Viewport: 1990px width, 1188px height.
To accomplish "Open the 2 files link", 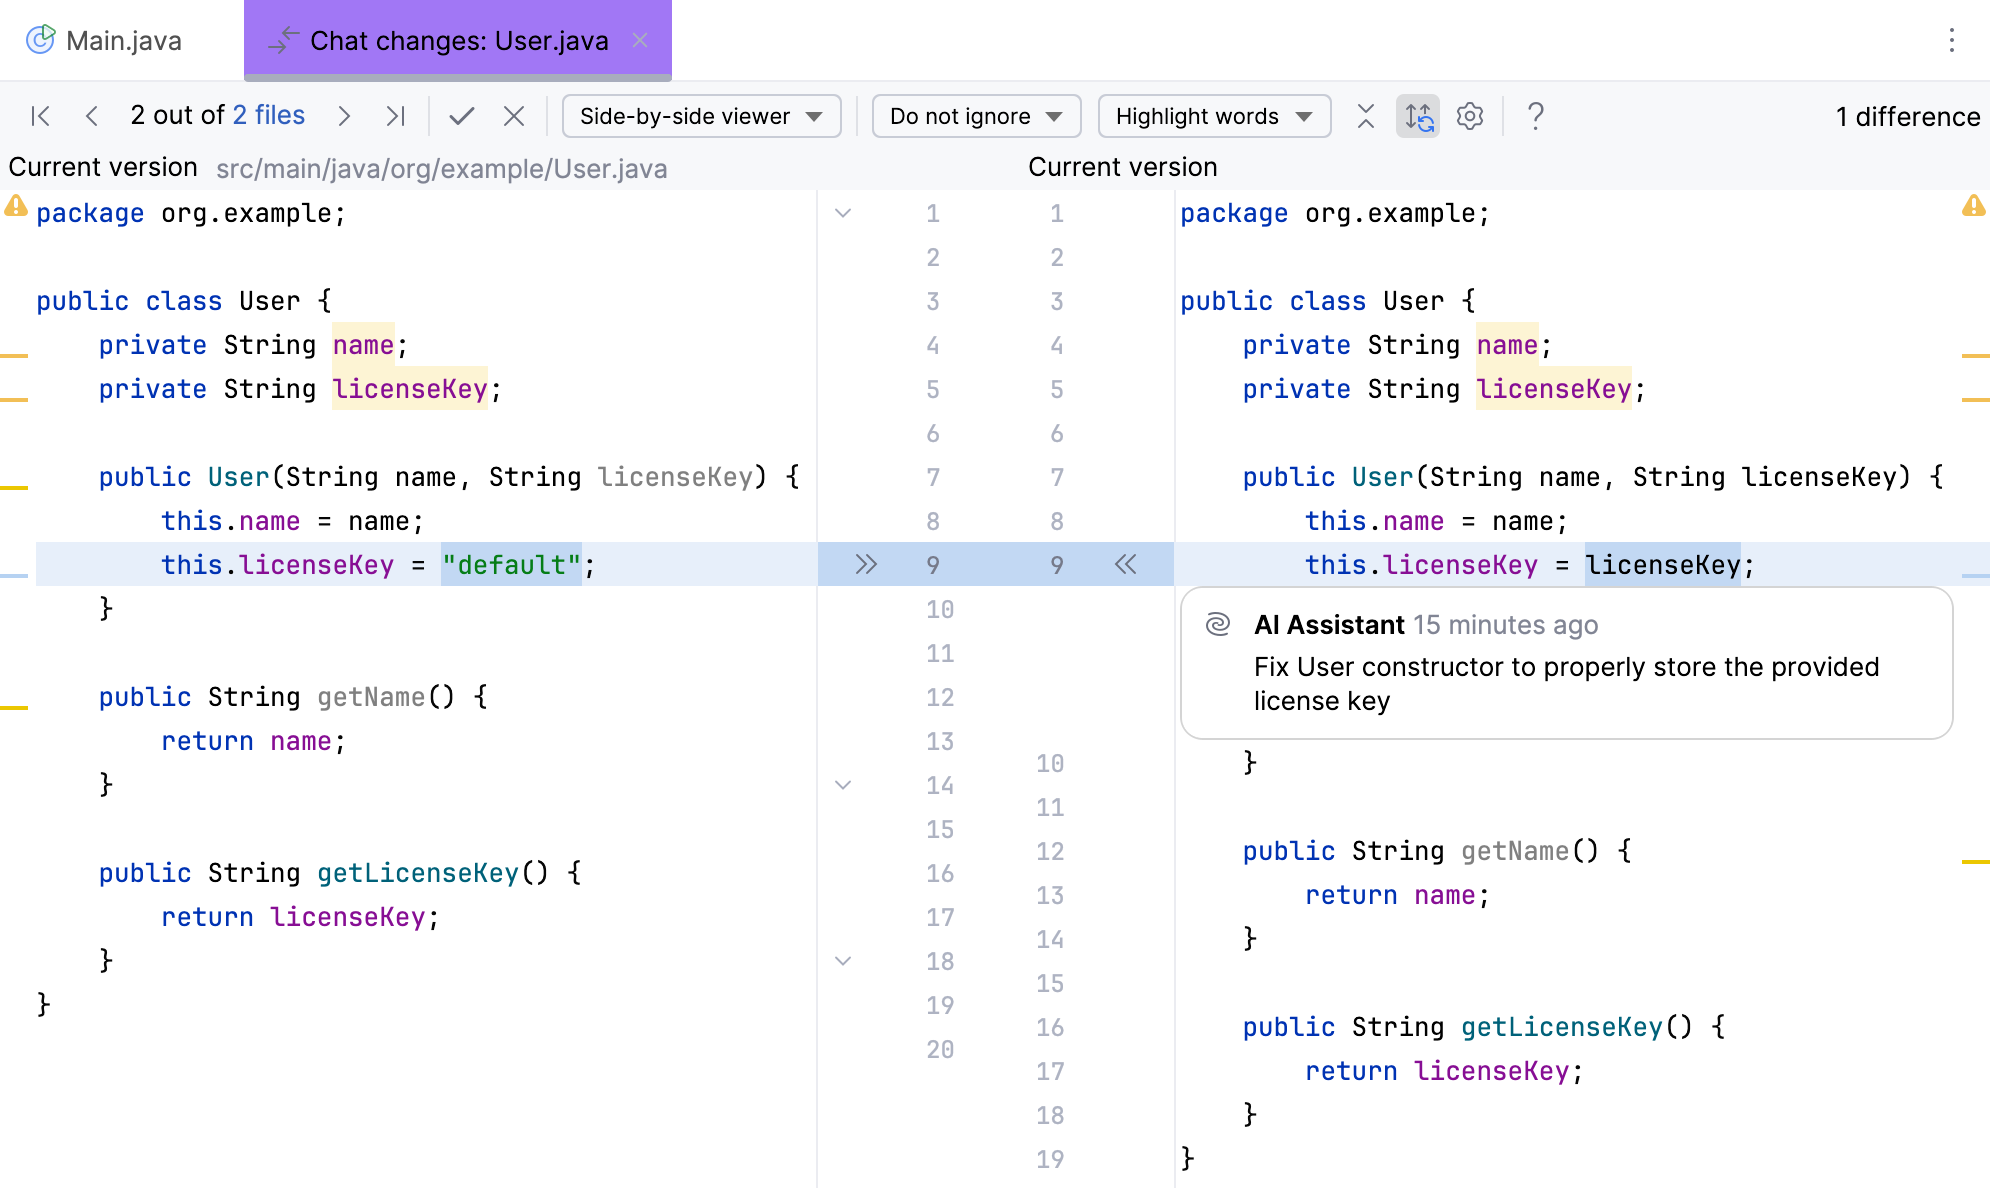I will (x=269, y=115).
